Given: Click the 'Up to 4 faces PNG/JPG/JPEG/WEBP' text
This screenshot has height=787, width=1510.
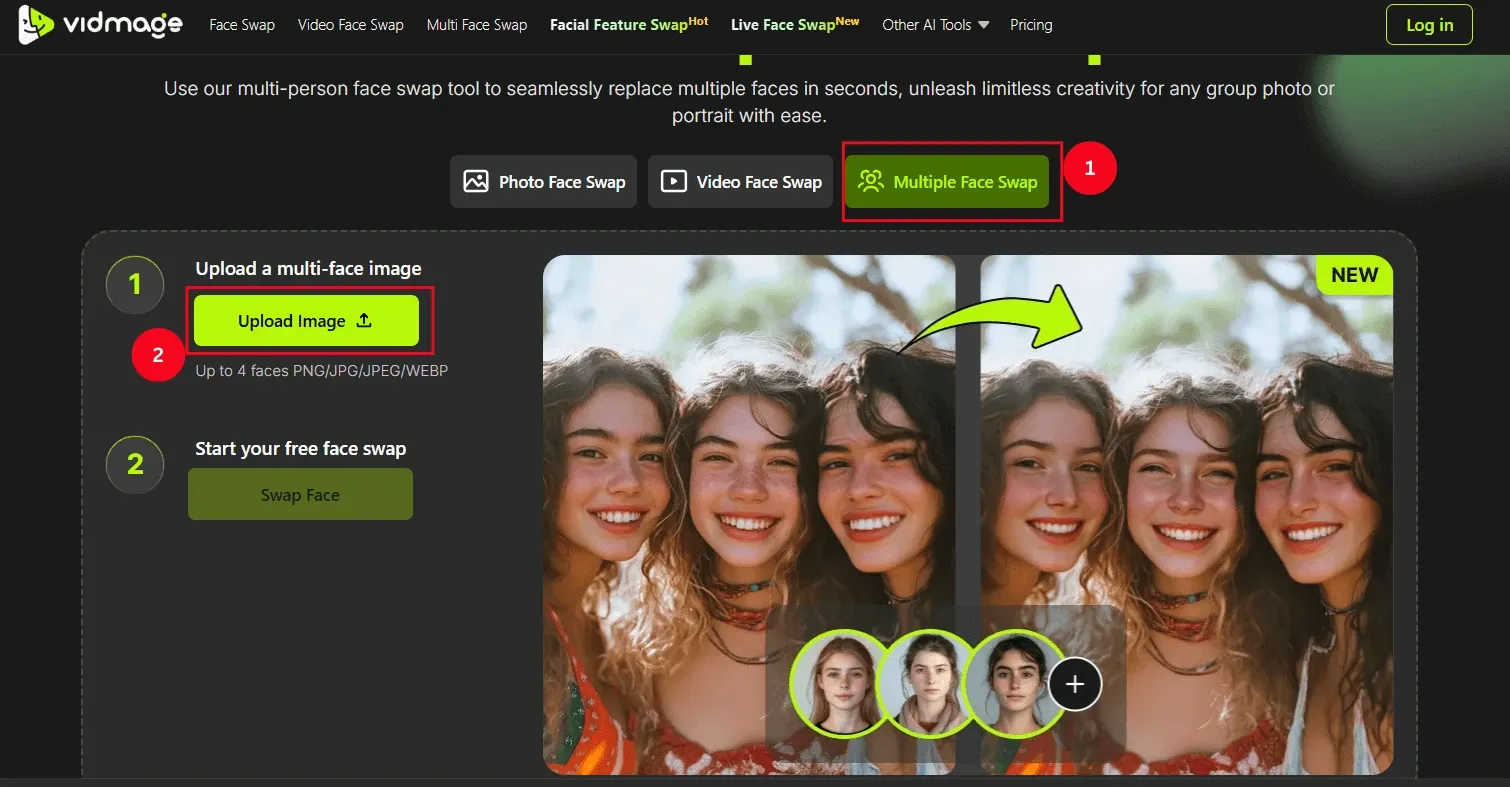Looking at the screenshot, I should click(x=322, y=371).
